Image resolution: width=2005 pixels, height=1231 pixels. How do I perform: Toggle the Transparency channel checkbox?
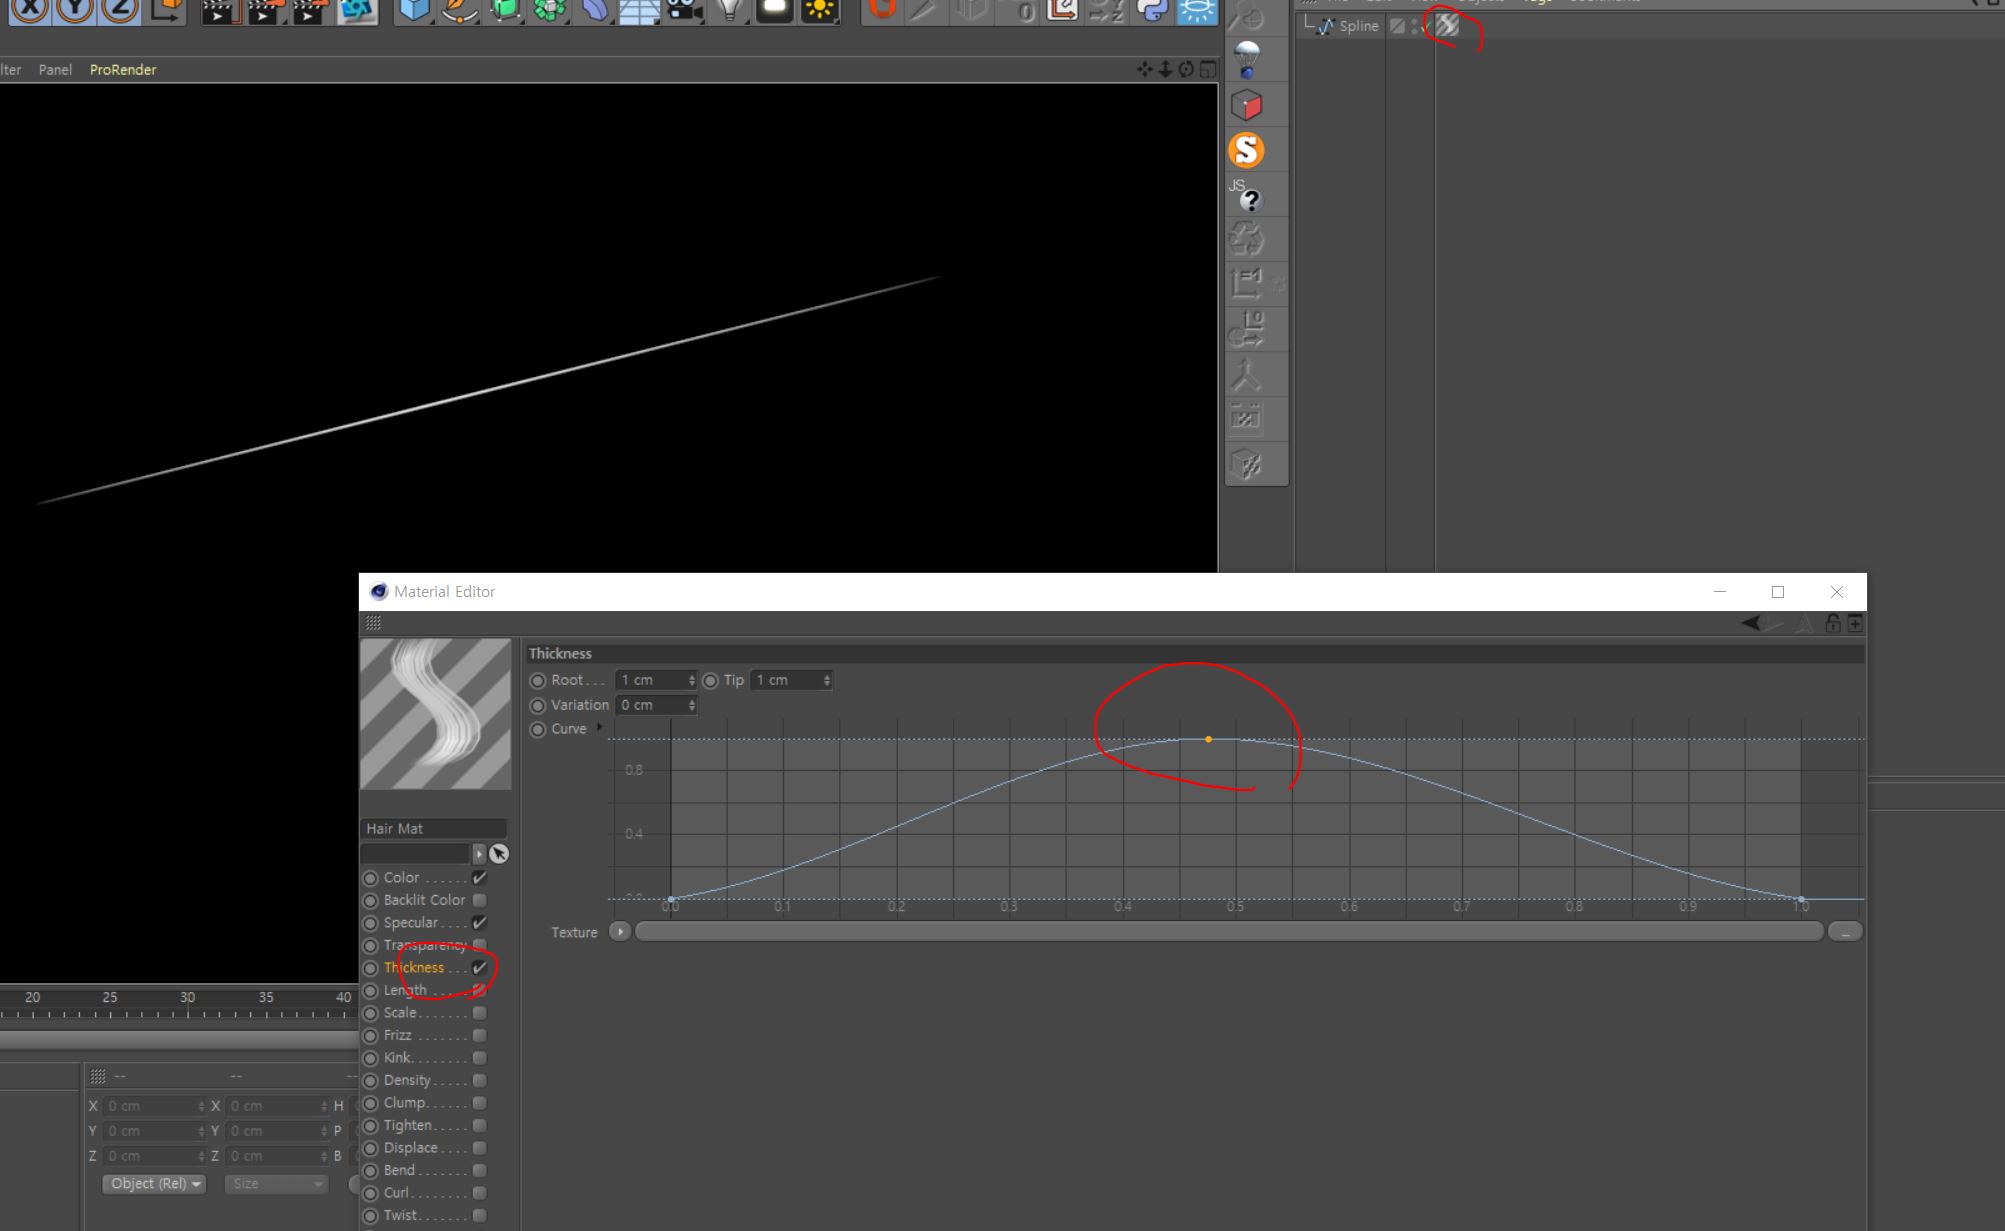(x=480, y=945)
